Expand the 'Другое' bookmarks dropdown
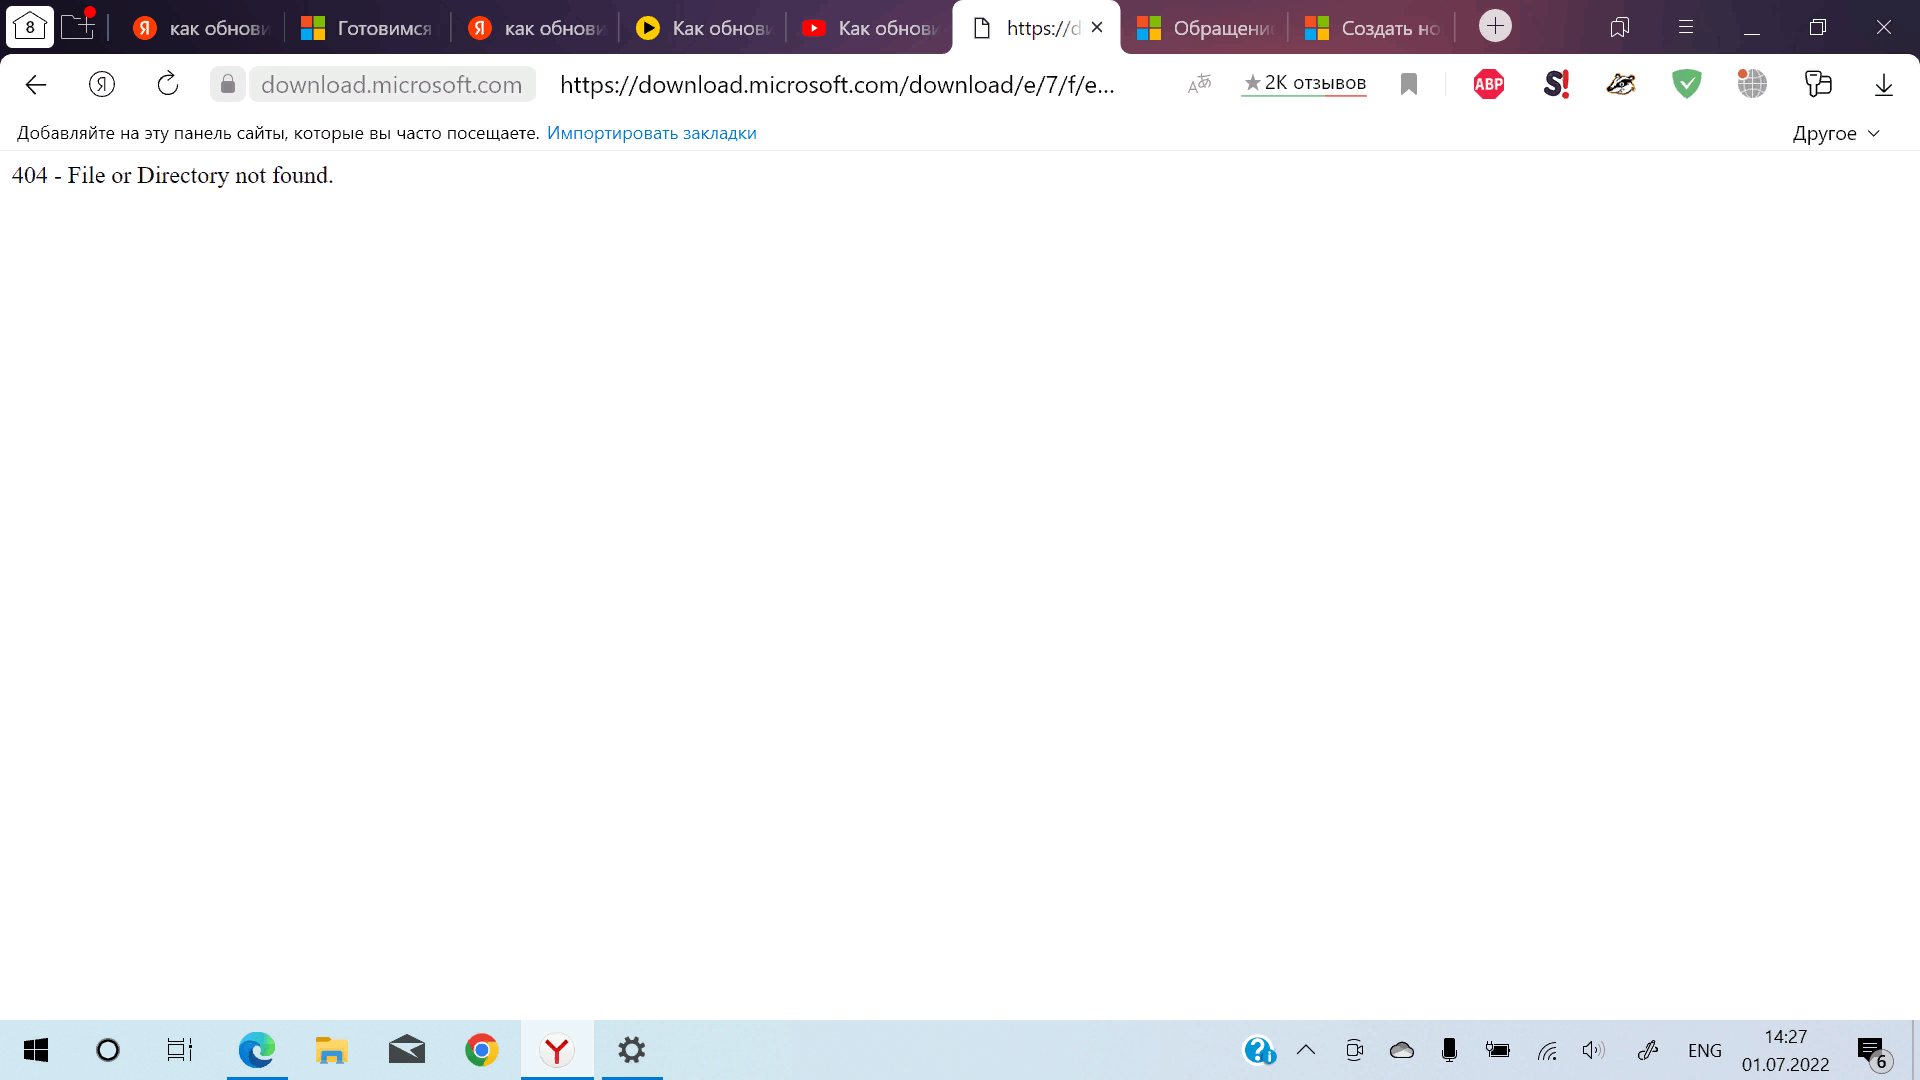Screen dimensions: 1920x1080 click(x=1836, y=133)
